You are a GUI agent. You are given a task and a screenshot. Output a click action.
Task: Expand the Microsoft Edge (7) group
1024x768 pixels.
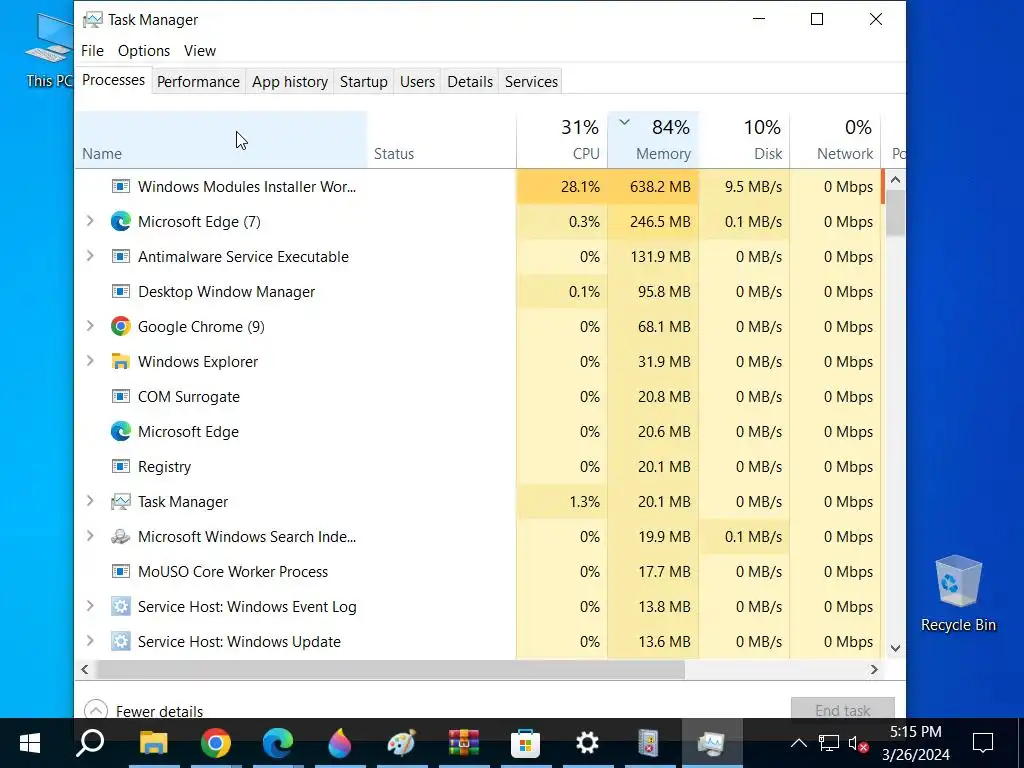pos(90,221)
